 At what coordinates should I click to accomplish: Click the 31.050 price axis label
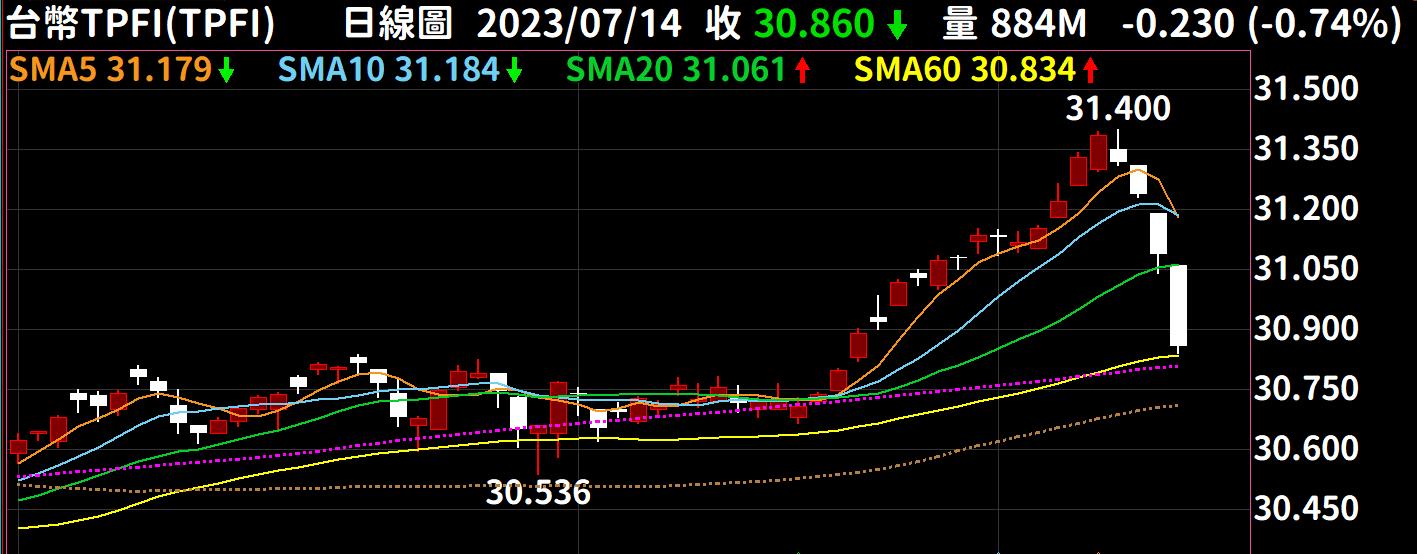[1308, 269]
